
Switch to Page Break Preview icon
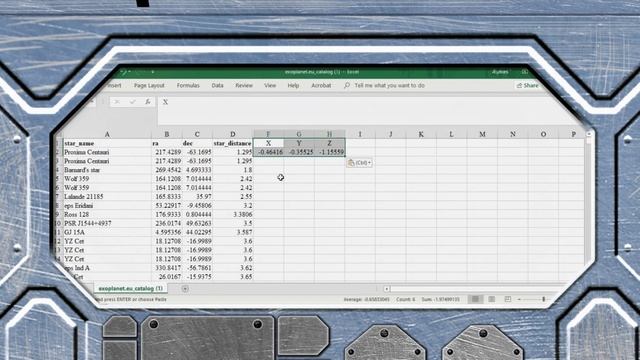[508, 299]
